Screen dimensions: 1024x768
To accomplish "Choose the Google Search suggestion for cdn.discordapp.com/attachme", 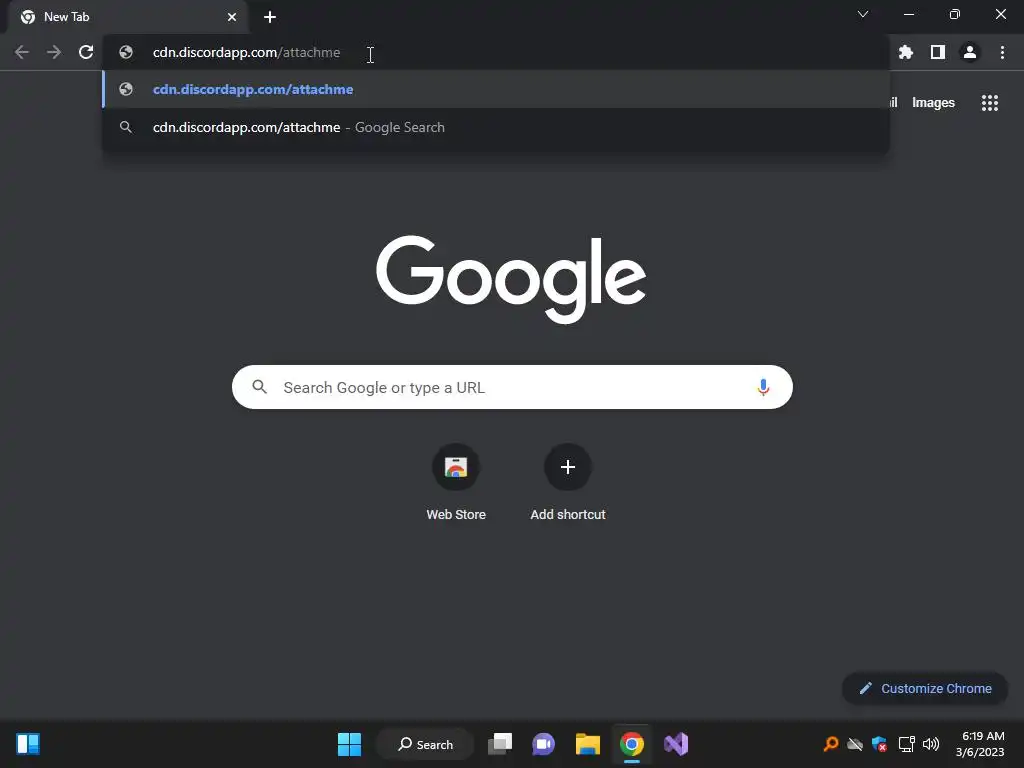I will (x=496, y=127).
